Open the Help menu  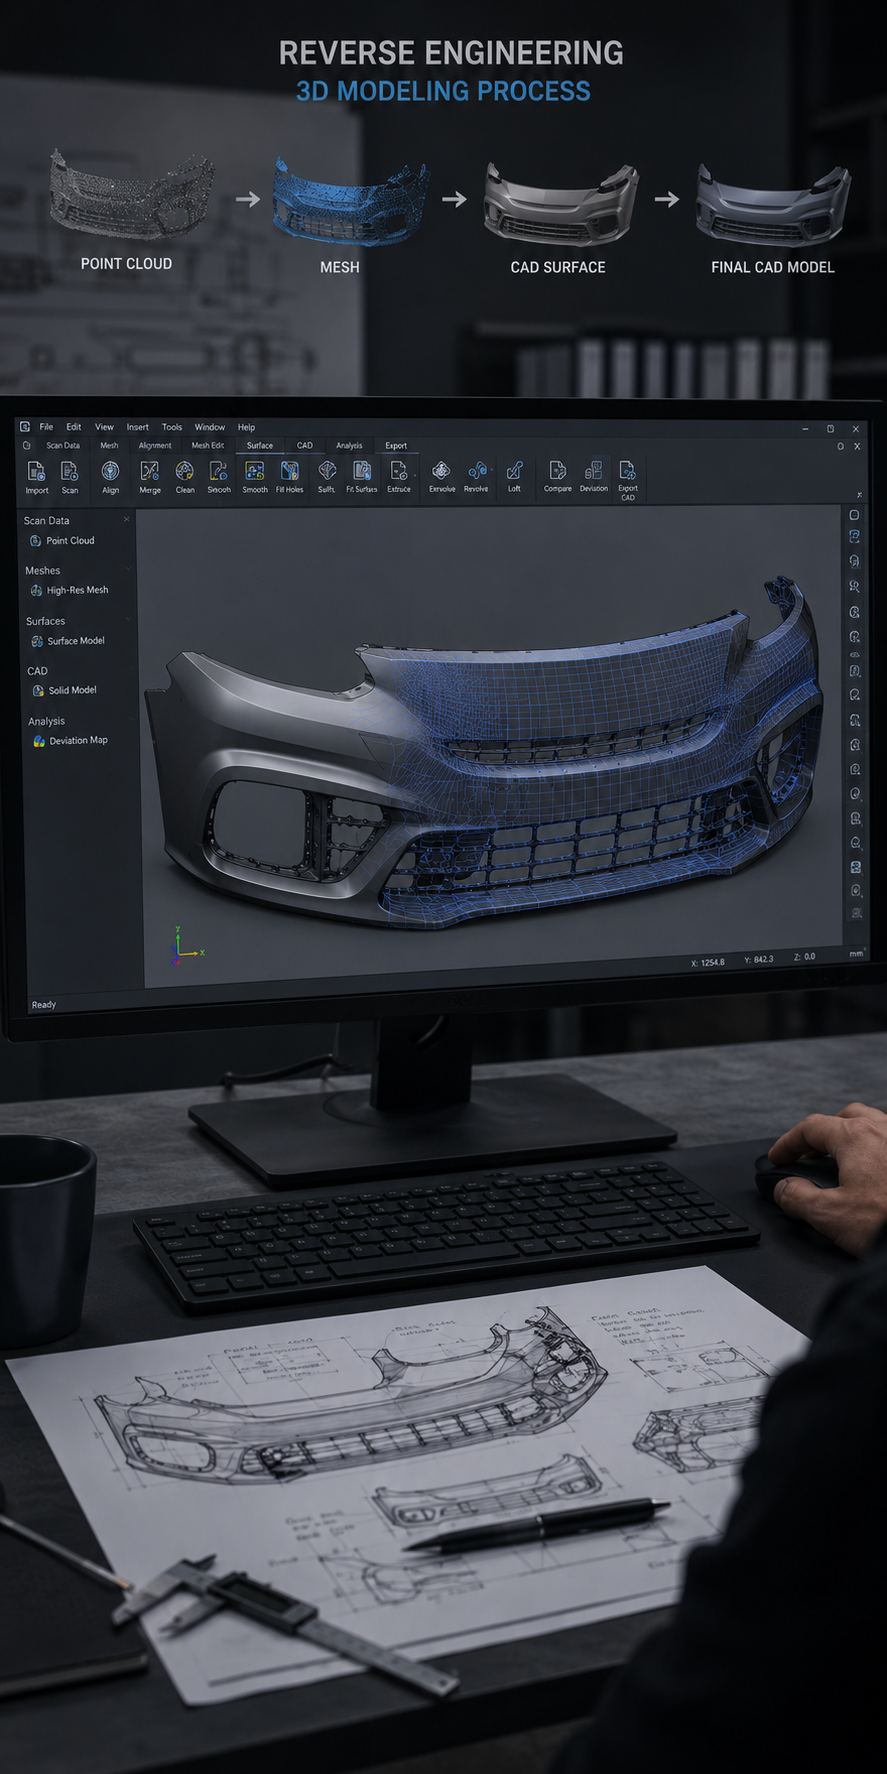pos(246,427)
